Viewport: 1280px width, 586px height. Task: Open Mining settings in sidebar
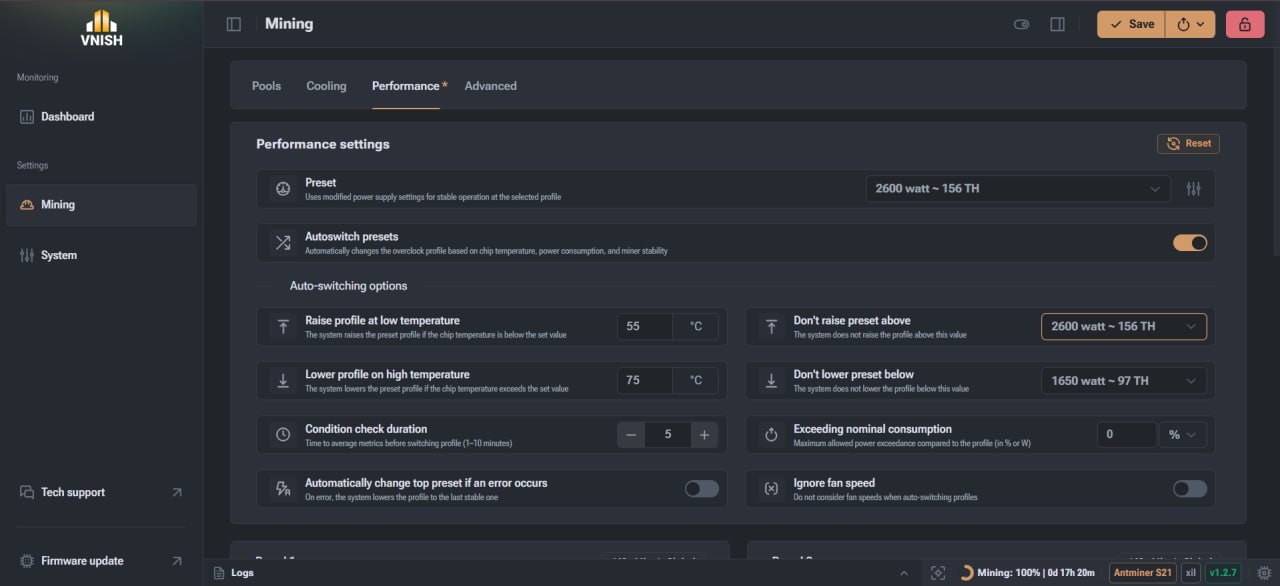click(x=101, y=205)
